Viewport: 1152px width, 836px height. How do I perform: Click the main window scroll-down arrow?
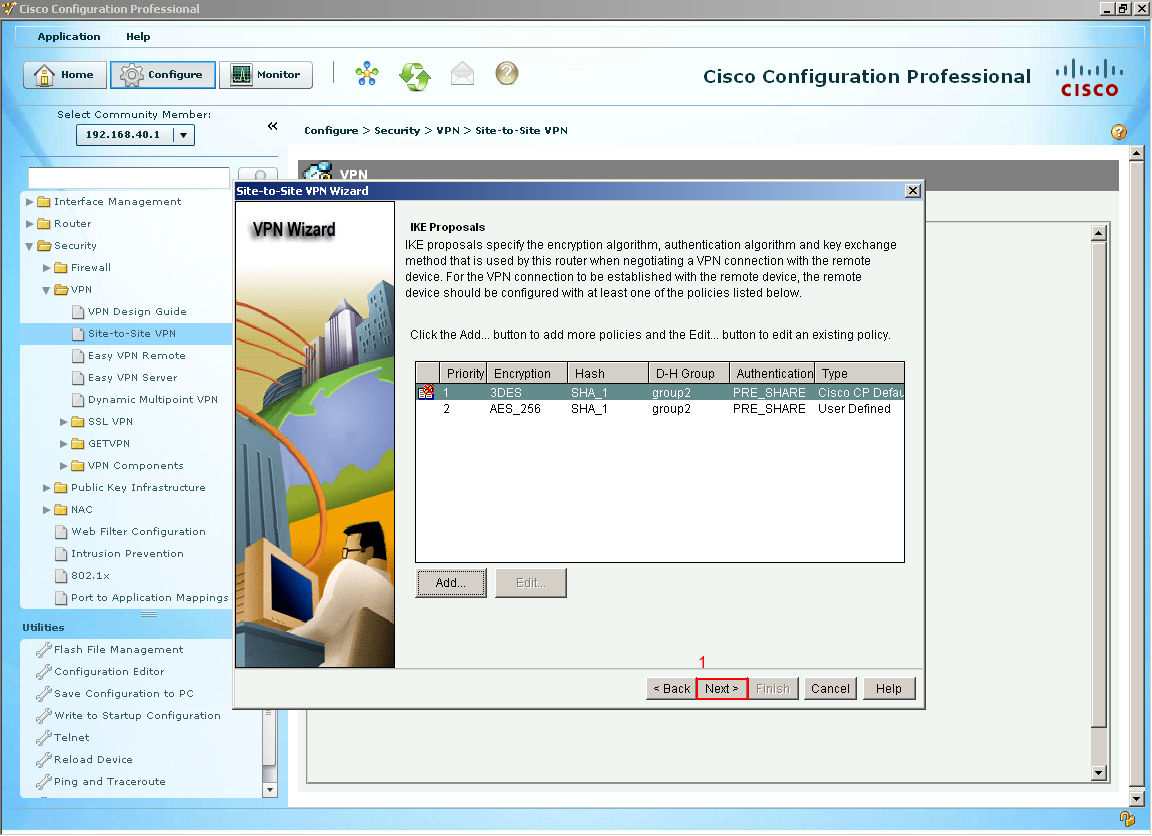pyautogui.click(x=1137, y=799)
